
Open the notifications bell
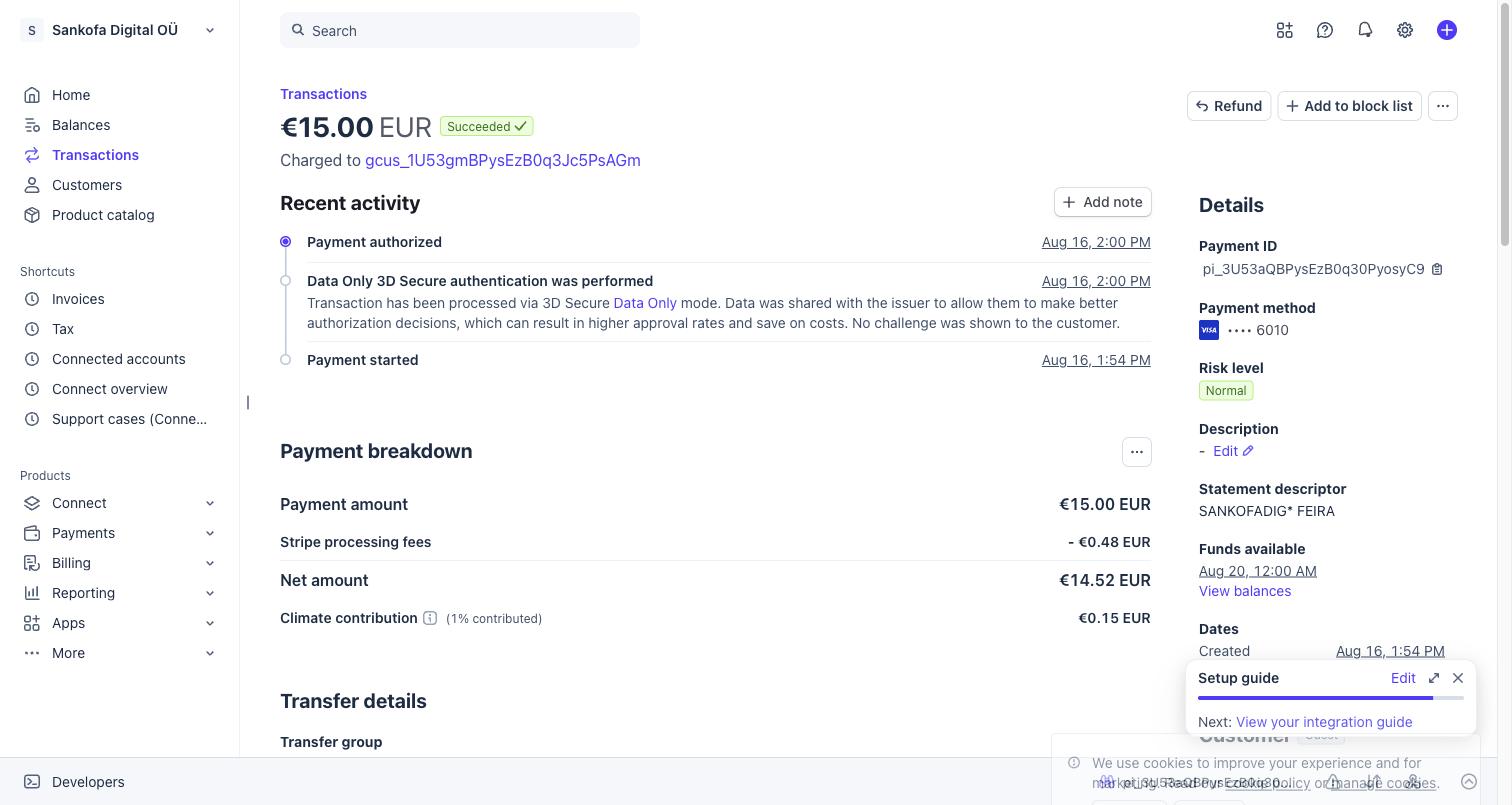pos(1365,30)
